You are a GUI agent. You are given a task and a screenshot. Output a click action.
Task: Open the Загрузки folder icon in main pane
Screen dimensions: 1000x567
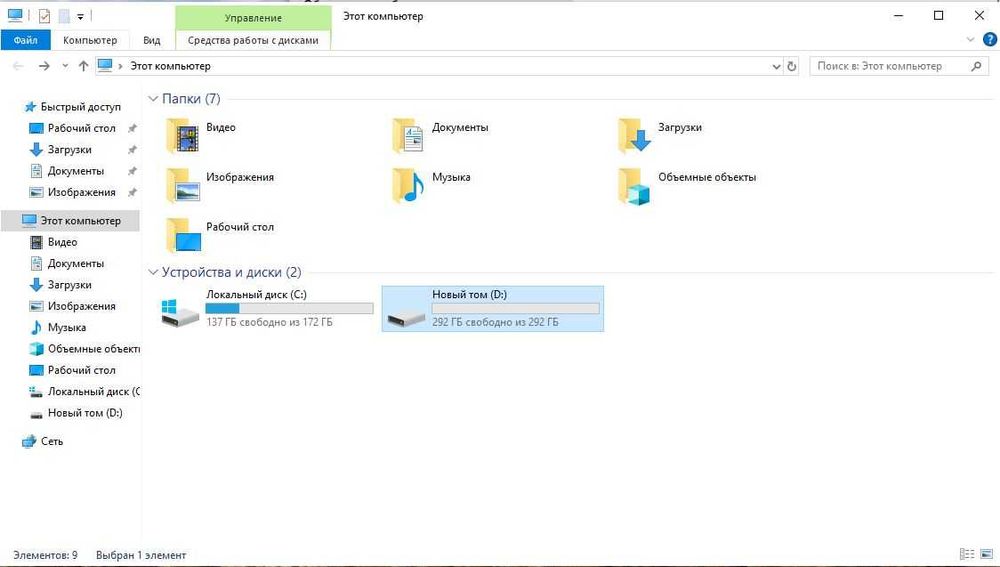[x=635, y=136]
